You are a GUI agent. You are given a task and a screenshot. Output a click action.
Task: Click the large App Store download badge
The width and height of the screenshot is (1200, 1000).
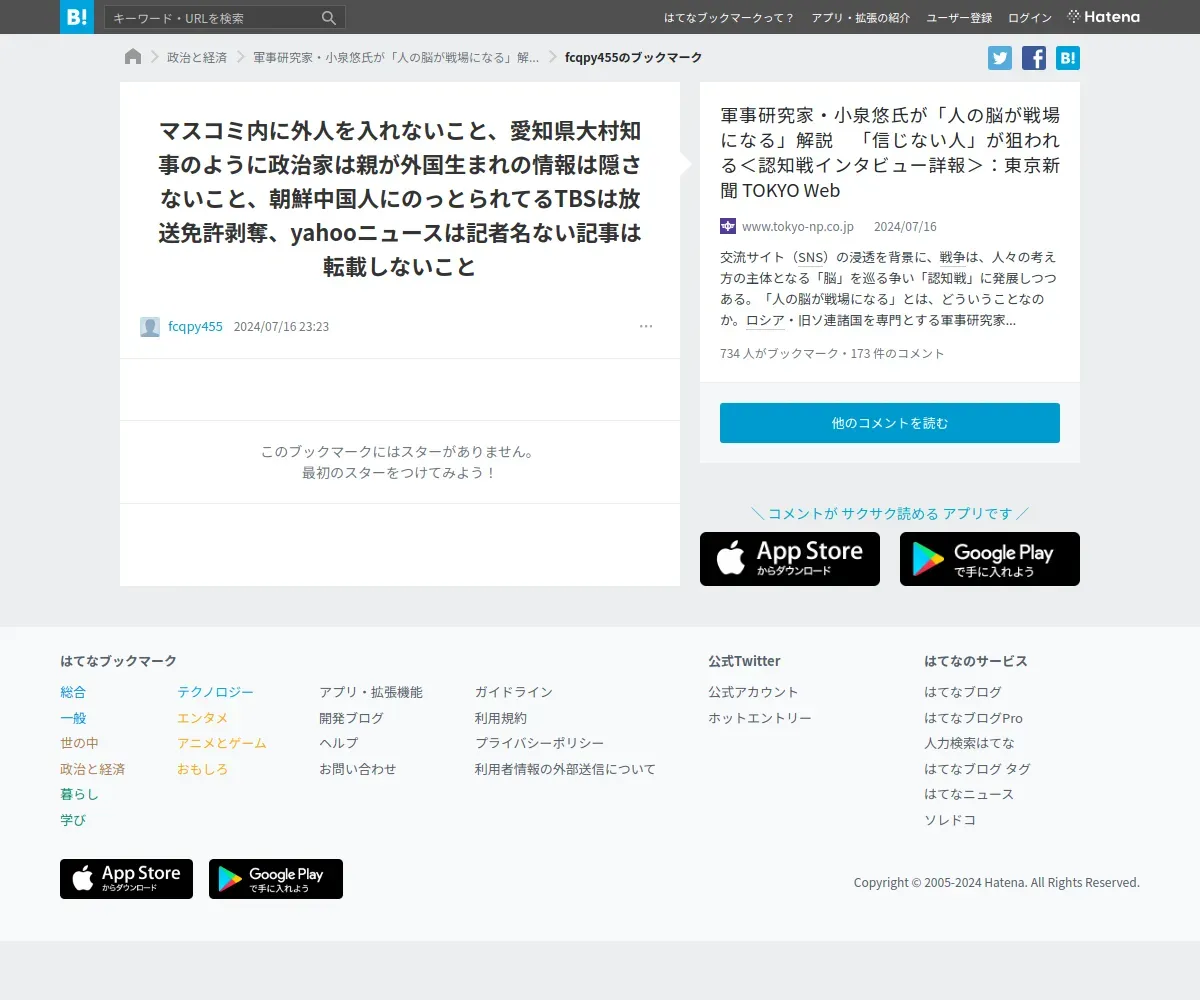[790, 559]
